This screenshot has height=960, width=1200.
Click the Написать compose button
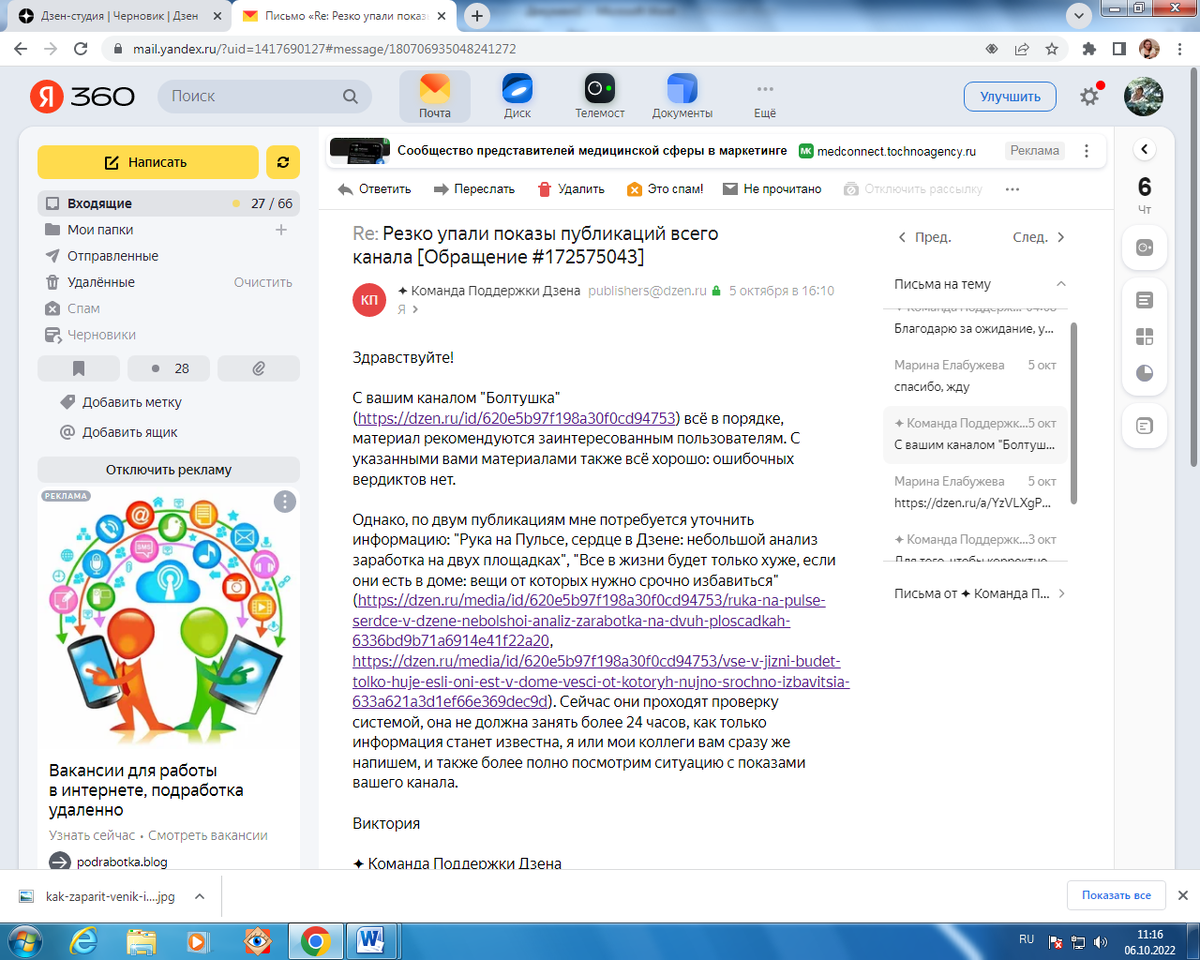point(148,162)
